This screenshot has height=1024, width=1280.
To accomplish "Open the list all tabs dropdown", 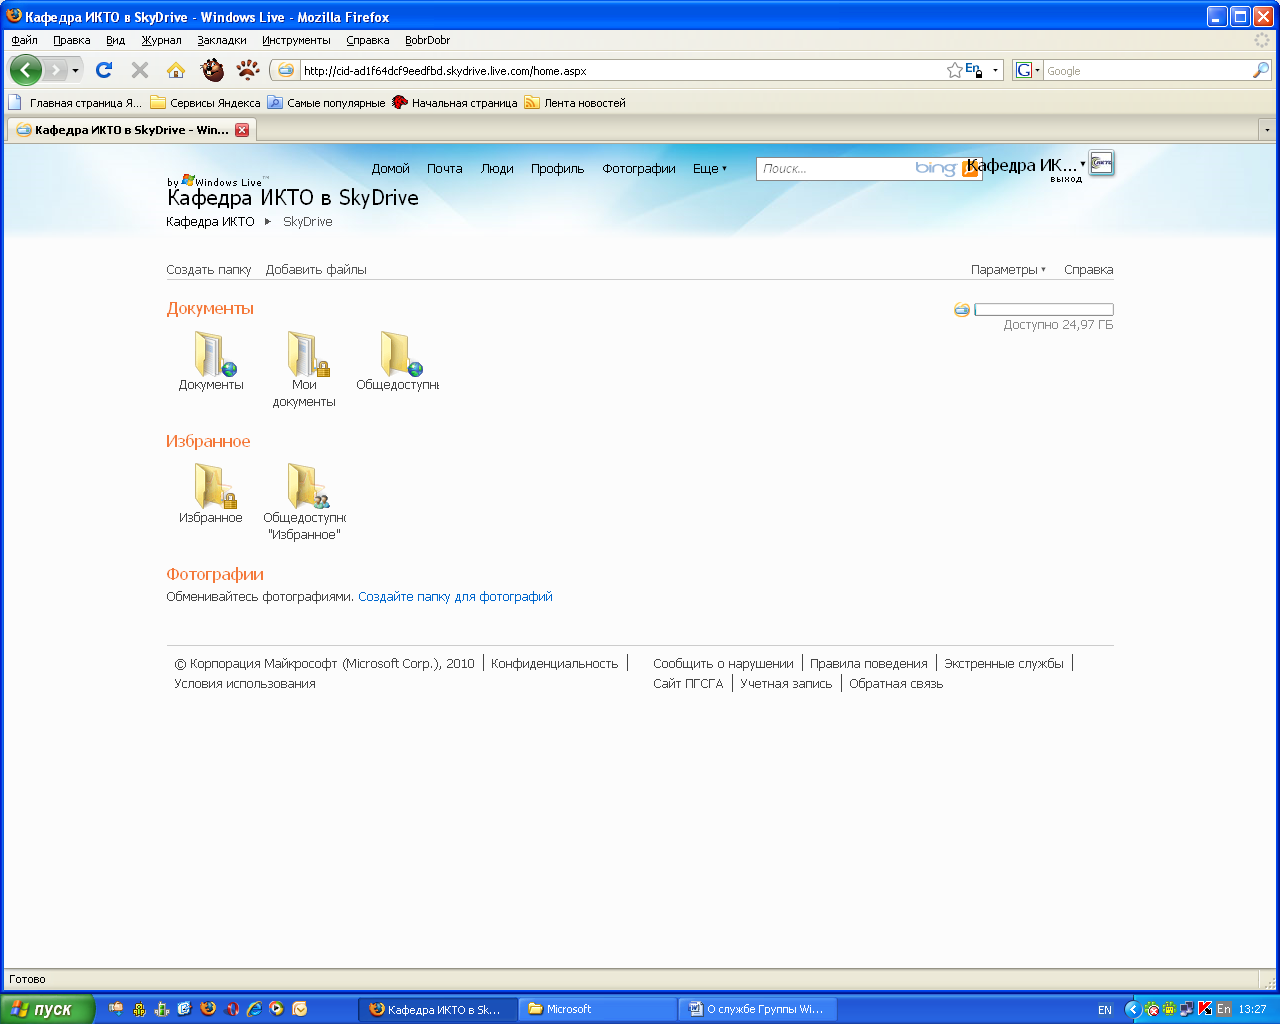I will (x=1267, y=130).
